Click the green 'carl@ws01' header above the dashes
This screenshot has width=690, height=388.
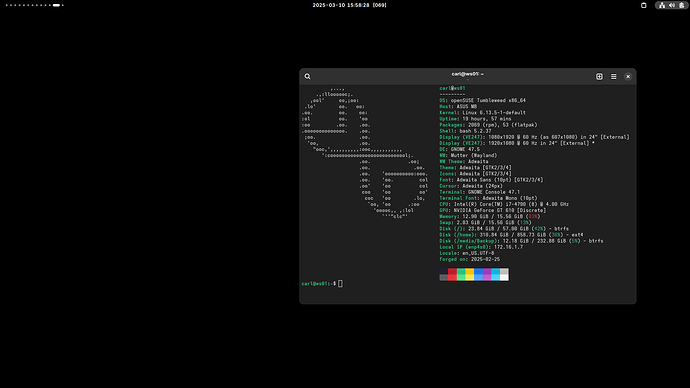(x=452, y=88)
